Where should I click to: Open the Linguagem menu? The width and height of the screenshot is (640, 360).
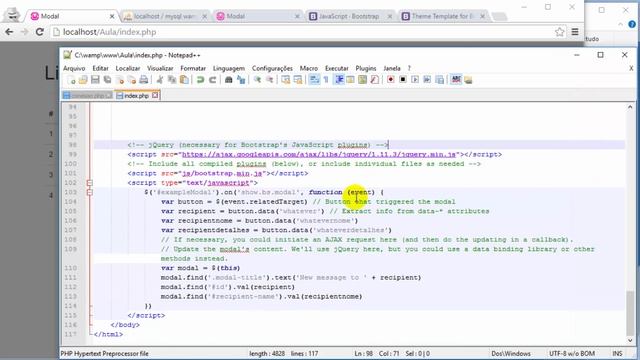(x=229, y=68)
